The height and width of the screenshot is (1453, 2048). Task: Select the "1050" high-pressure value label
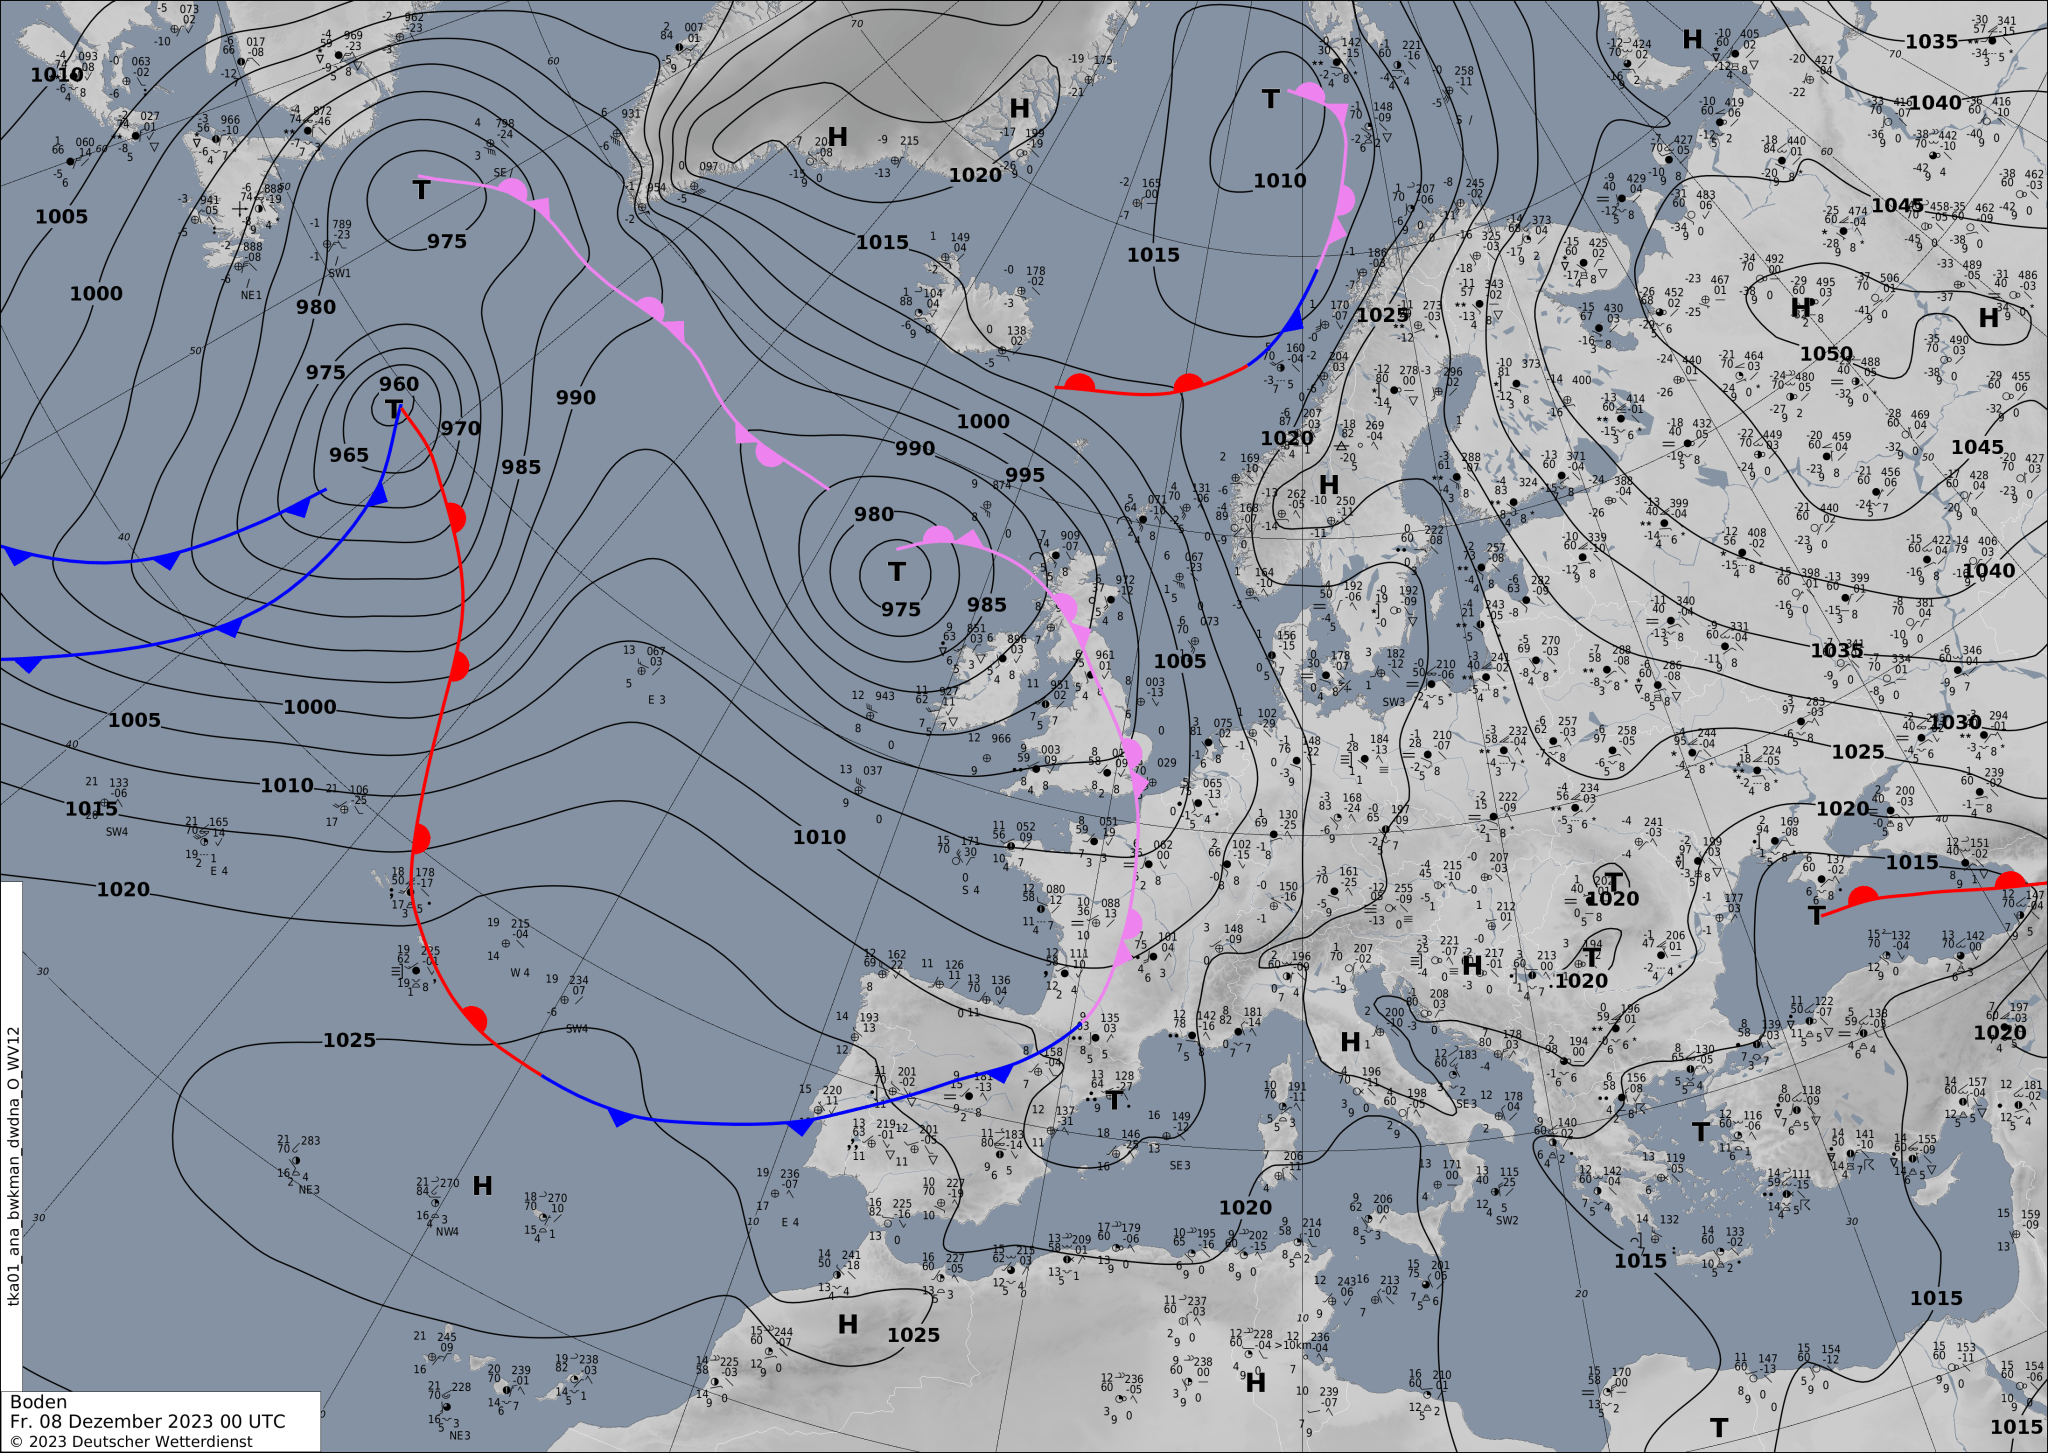1826,354
